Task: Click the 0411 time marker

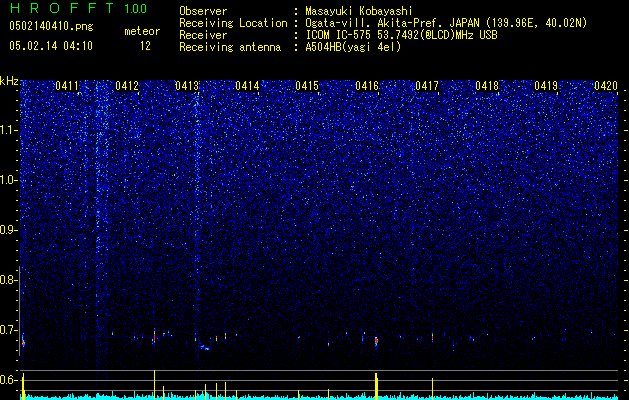Action: click(67, 86)
